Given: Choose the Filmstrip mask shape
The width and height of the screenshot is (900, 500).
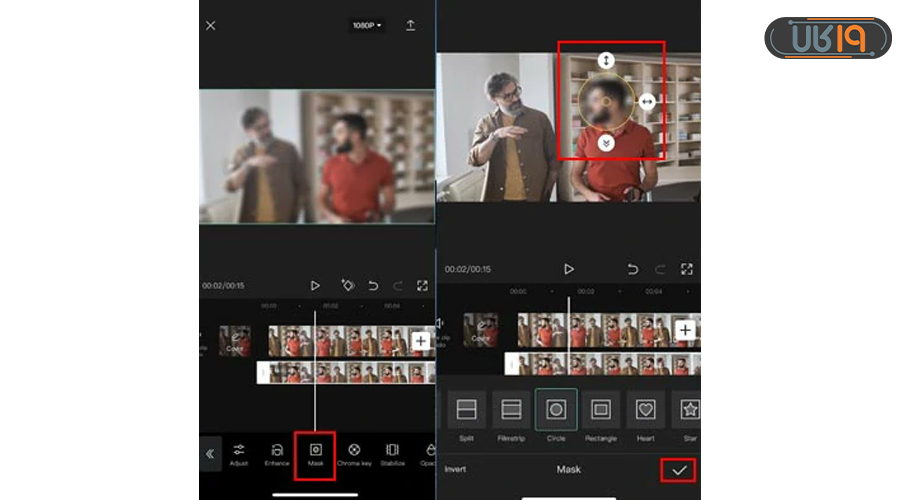Looking at the screenshot, I should pyautogui.click(x=511, y=416).
